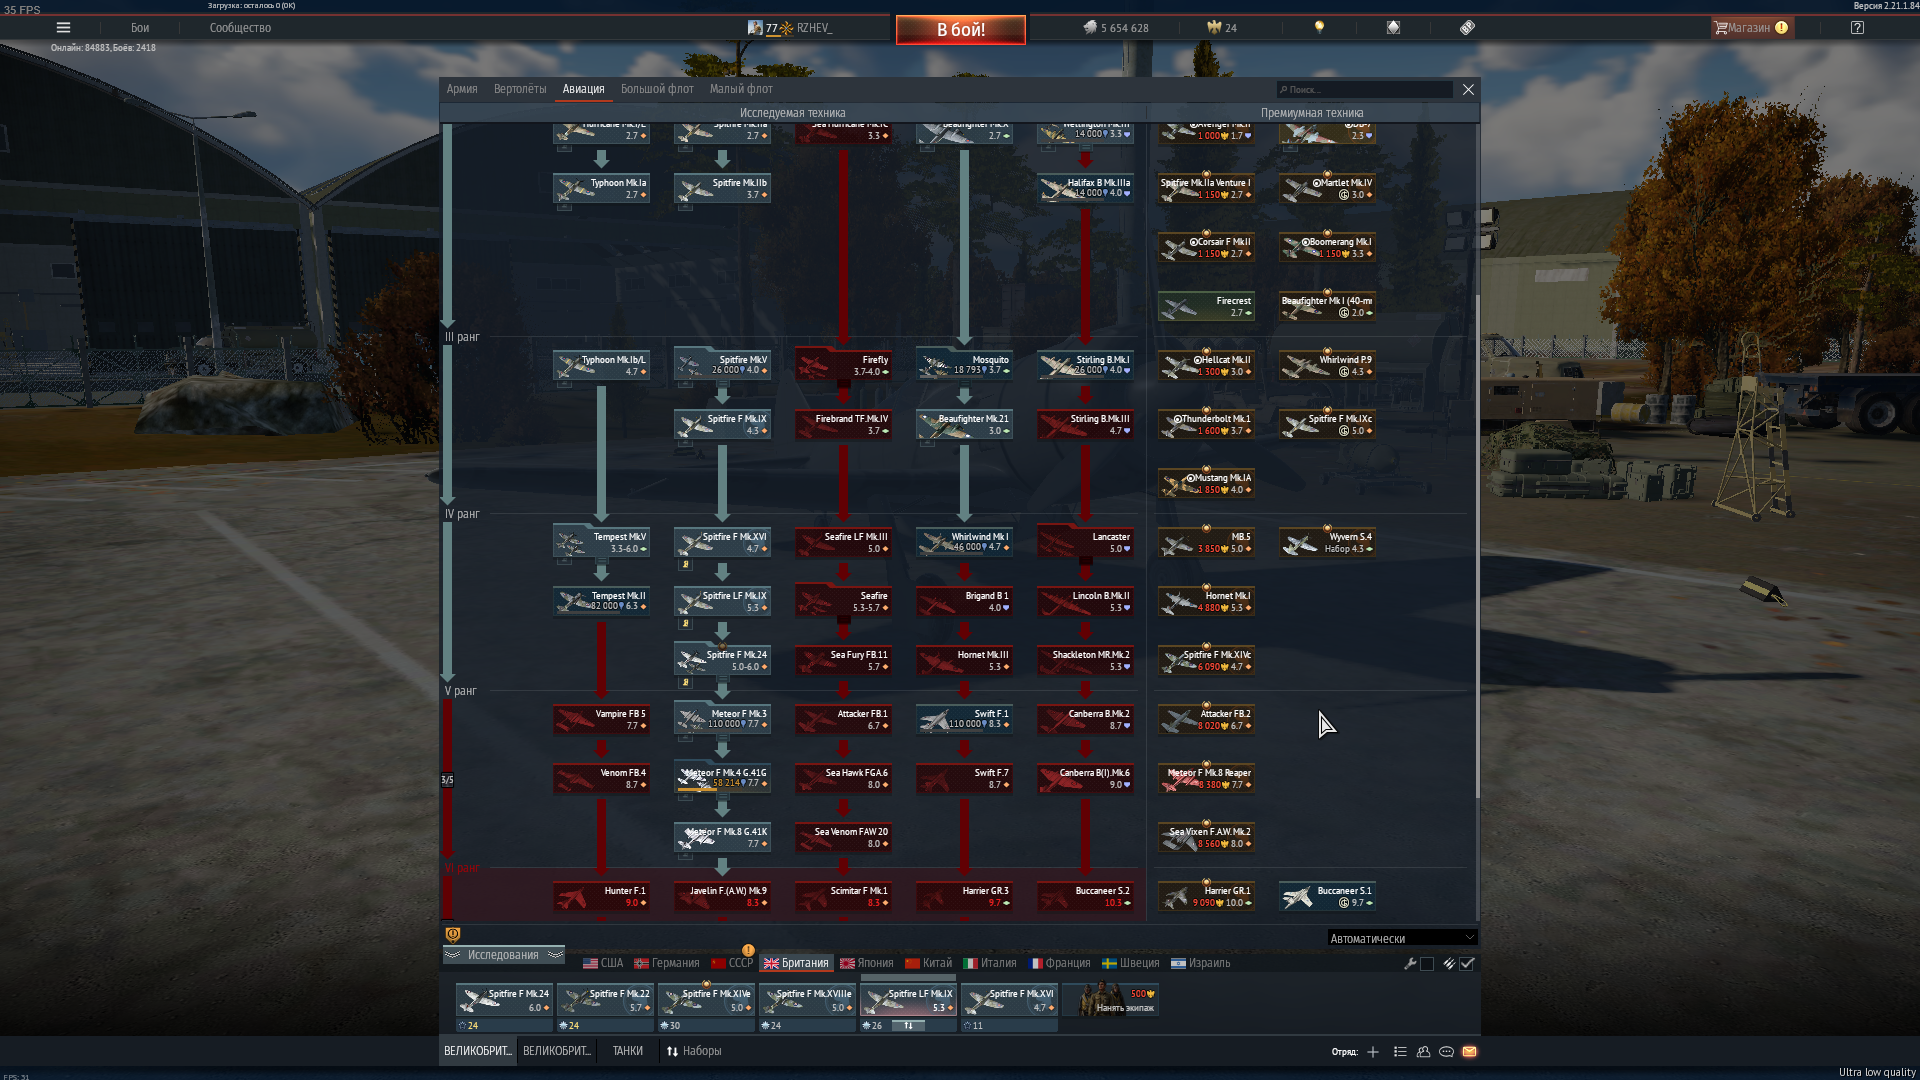Open the battle pass ticket icon
This screenshot has height=1080, width=1920.
(x=1467, y=28)
